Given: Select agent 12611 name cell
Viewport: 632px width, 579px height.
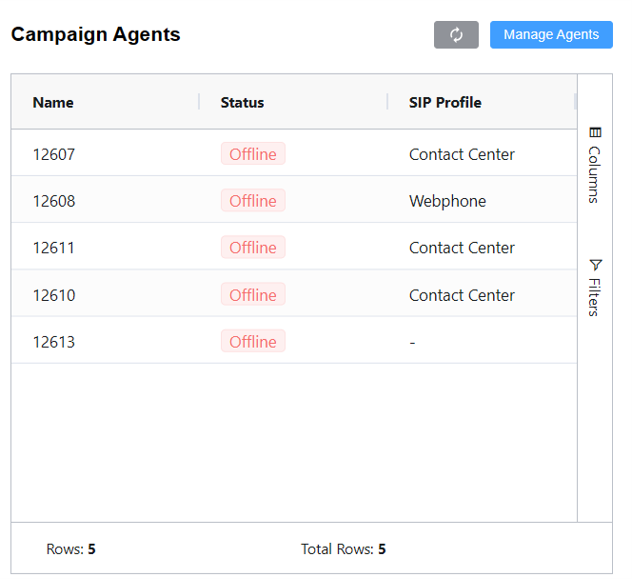Looking at the screenshot, I should (x=54, y=248).
